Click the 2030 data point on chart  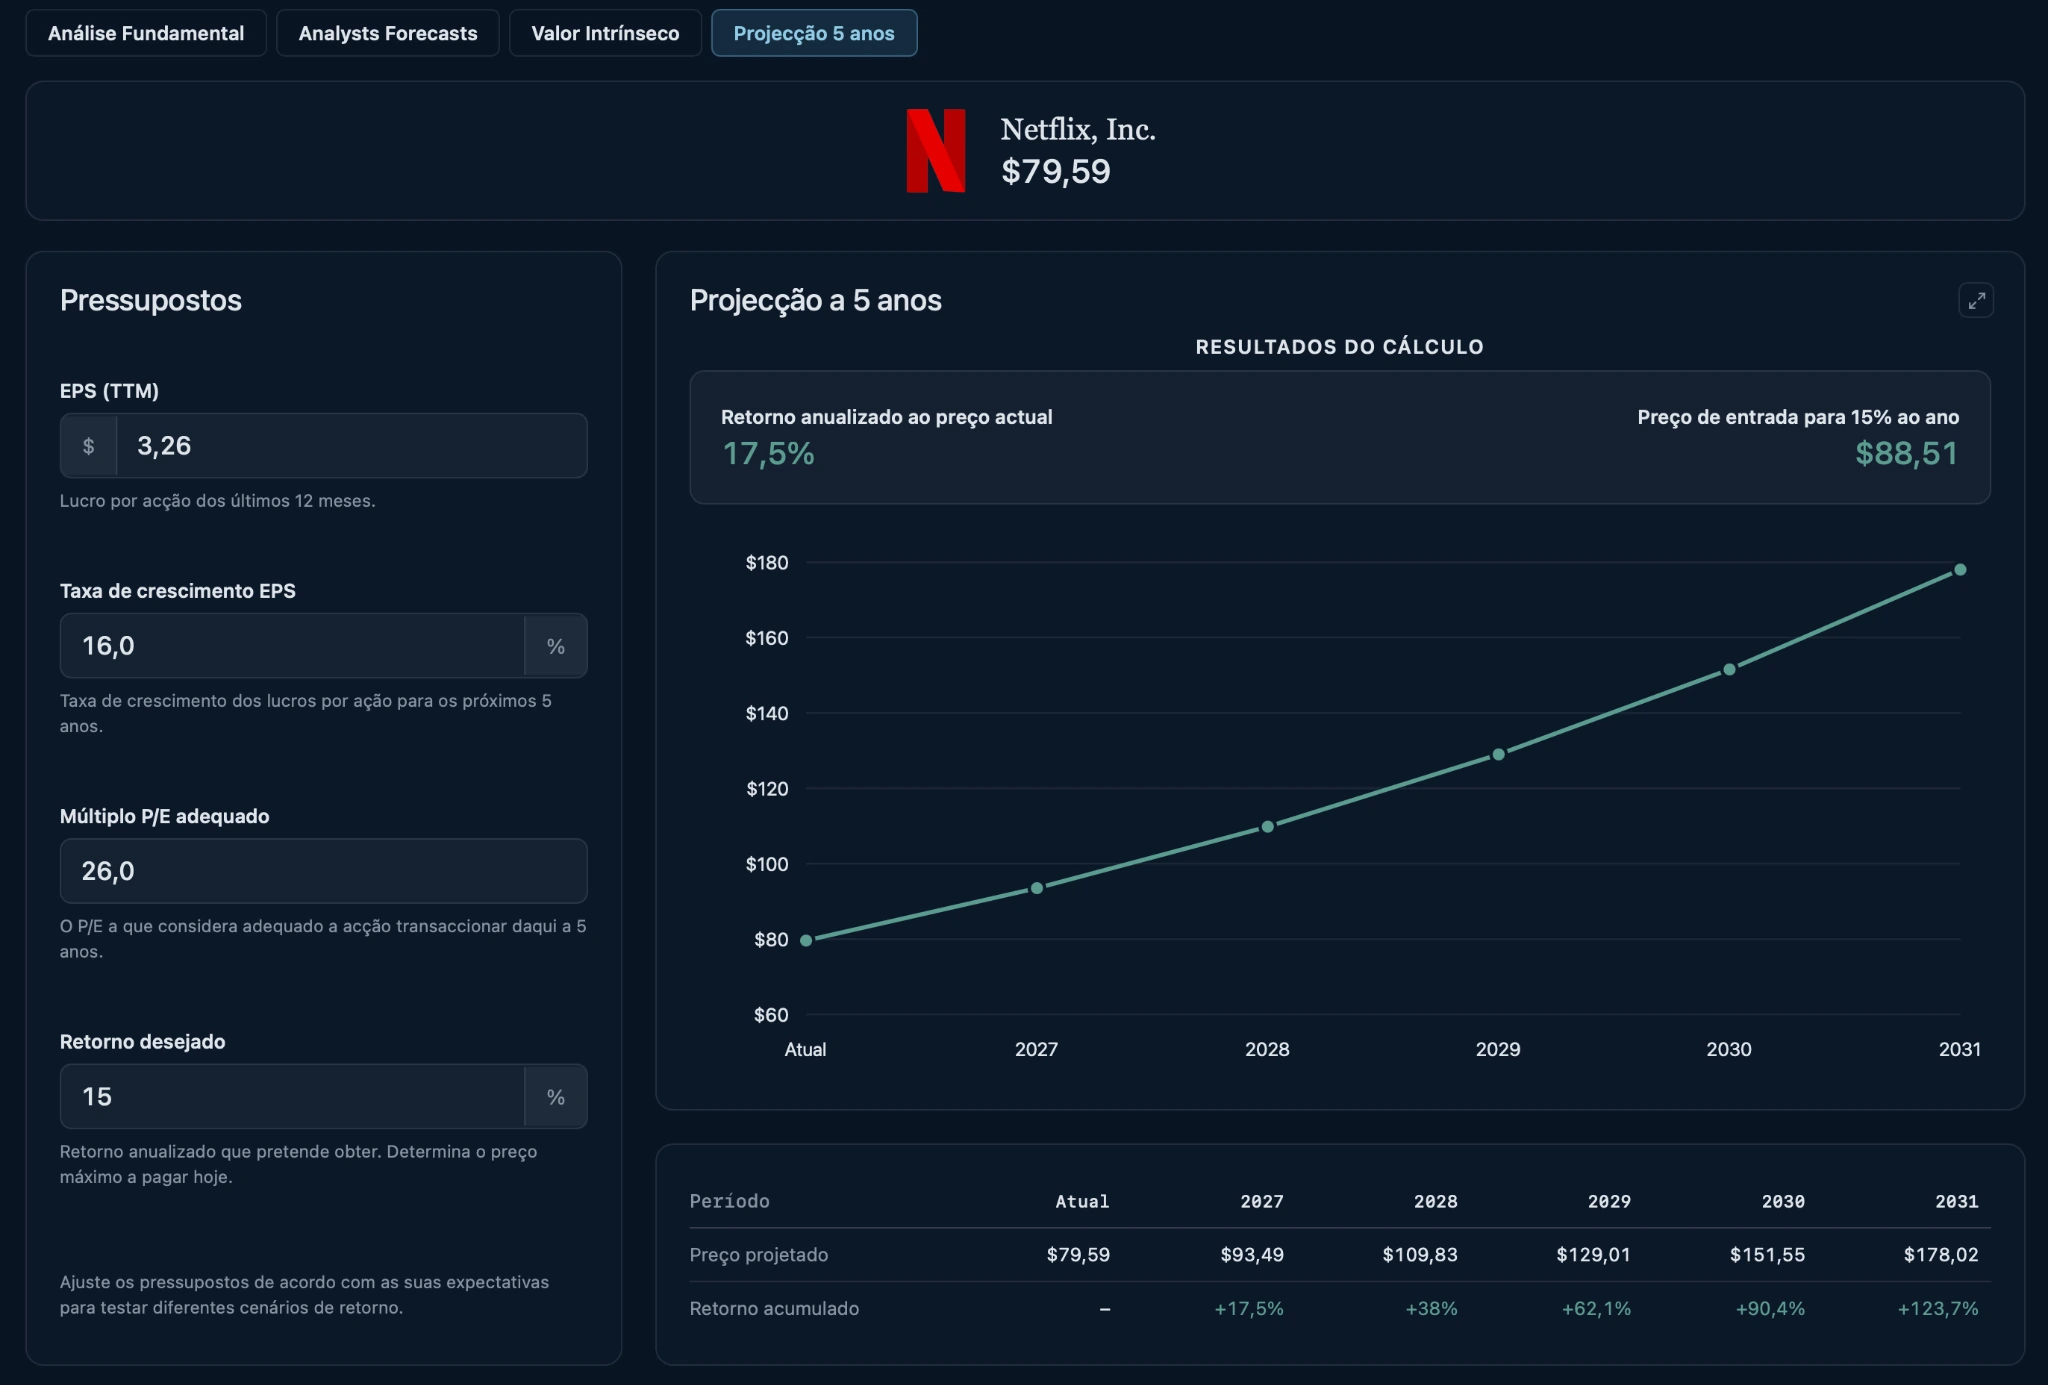point(1729,670)
